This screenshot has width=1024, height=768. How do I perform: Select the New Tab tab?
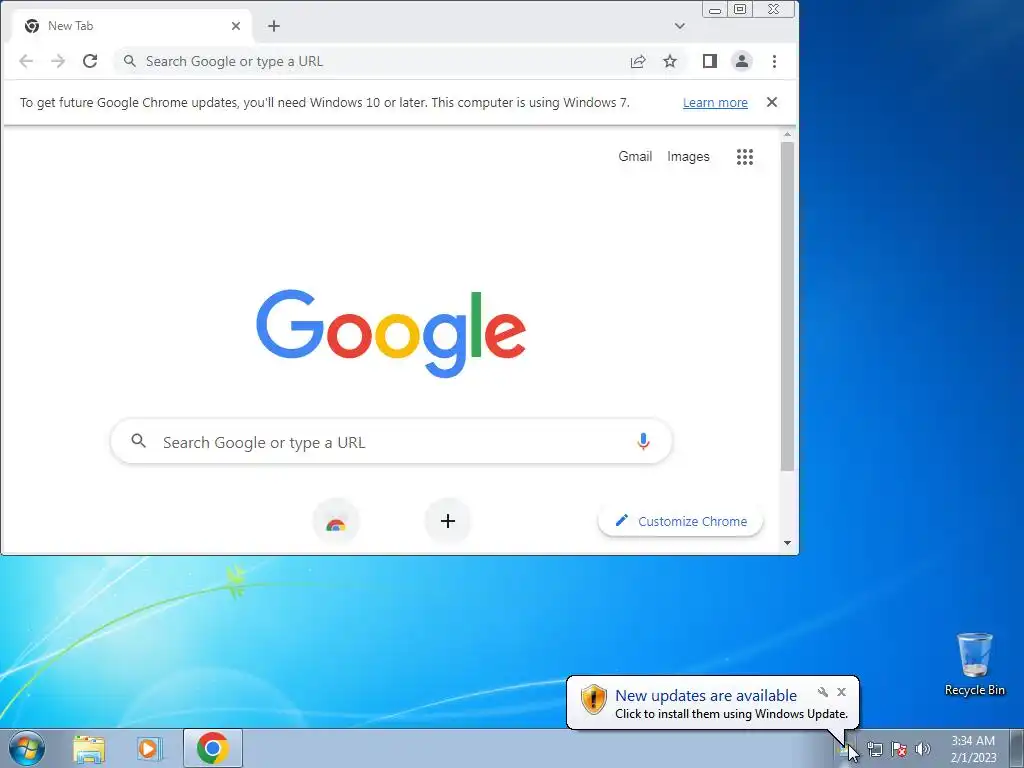(x=132, y=26)
